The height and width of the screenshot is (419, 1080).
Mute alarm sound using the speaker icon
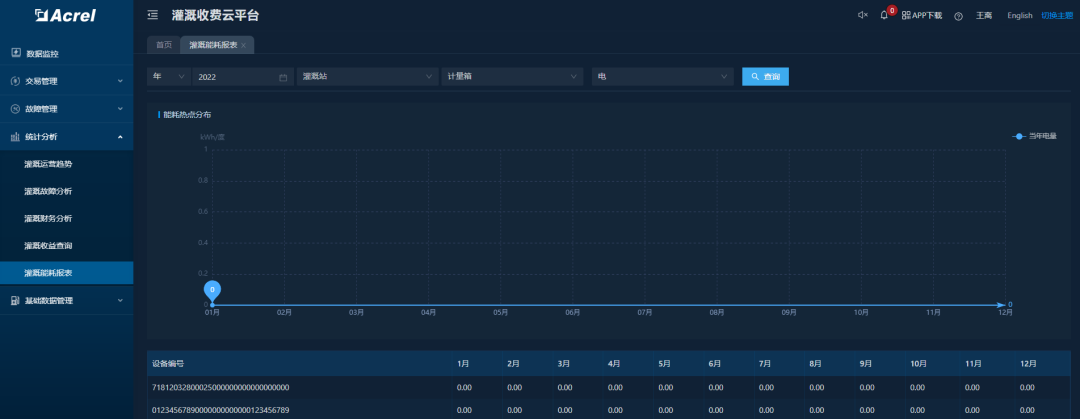pyautogui.click(x=862, y=15)
